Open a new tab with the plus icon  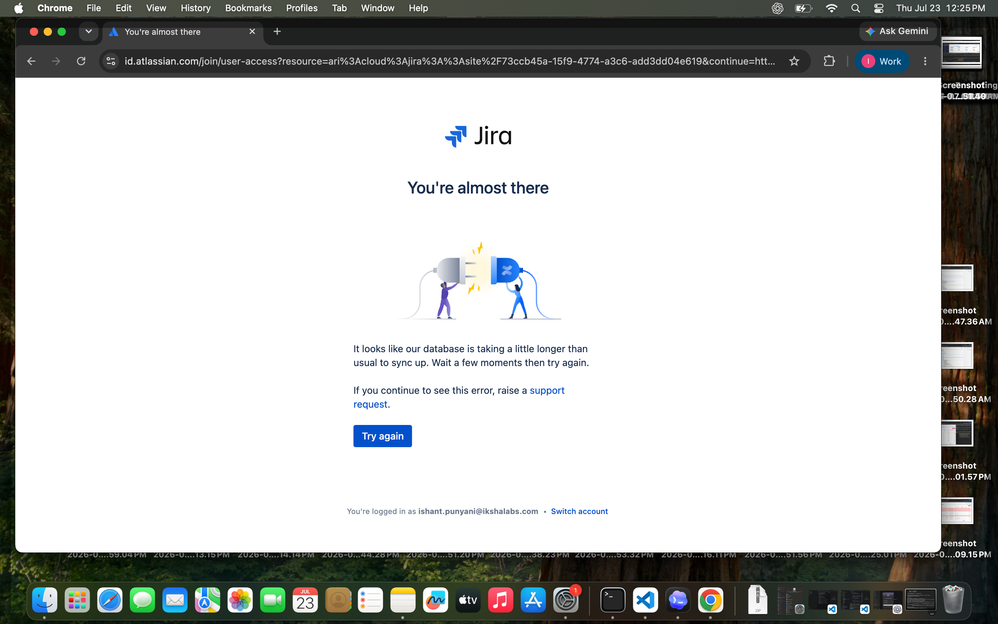[277, 31]
